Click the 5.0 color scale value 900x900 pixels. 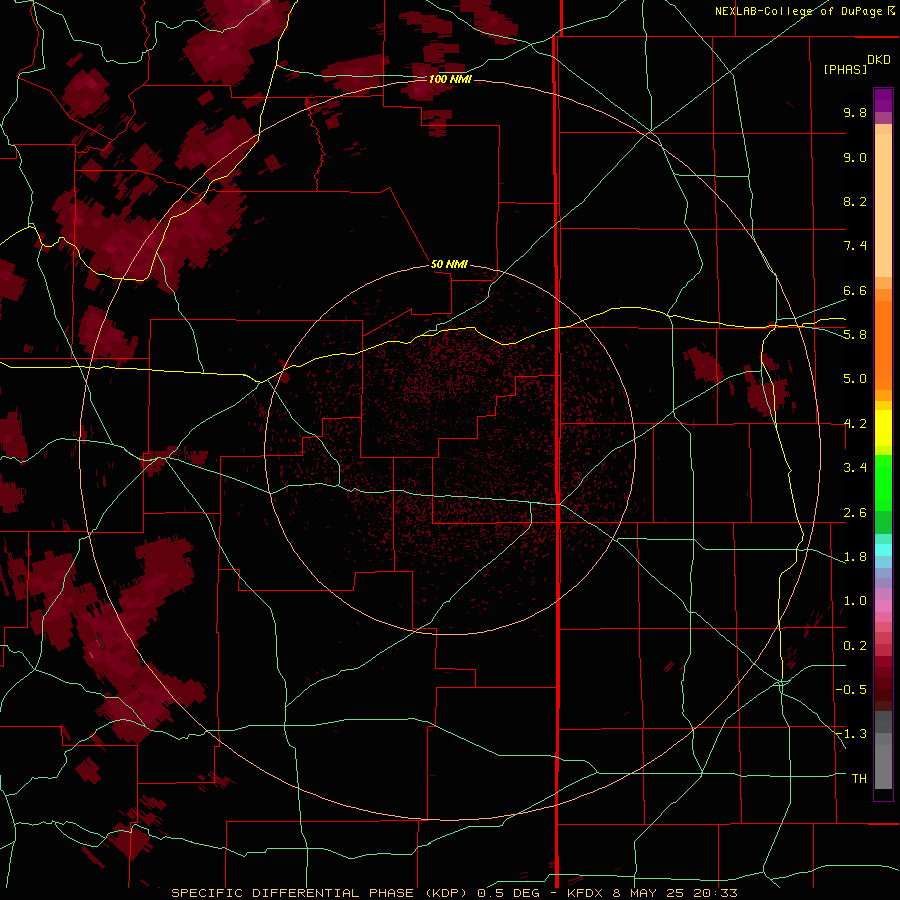pyautogui.click(x=855, y=379)
